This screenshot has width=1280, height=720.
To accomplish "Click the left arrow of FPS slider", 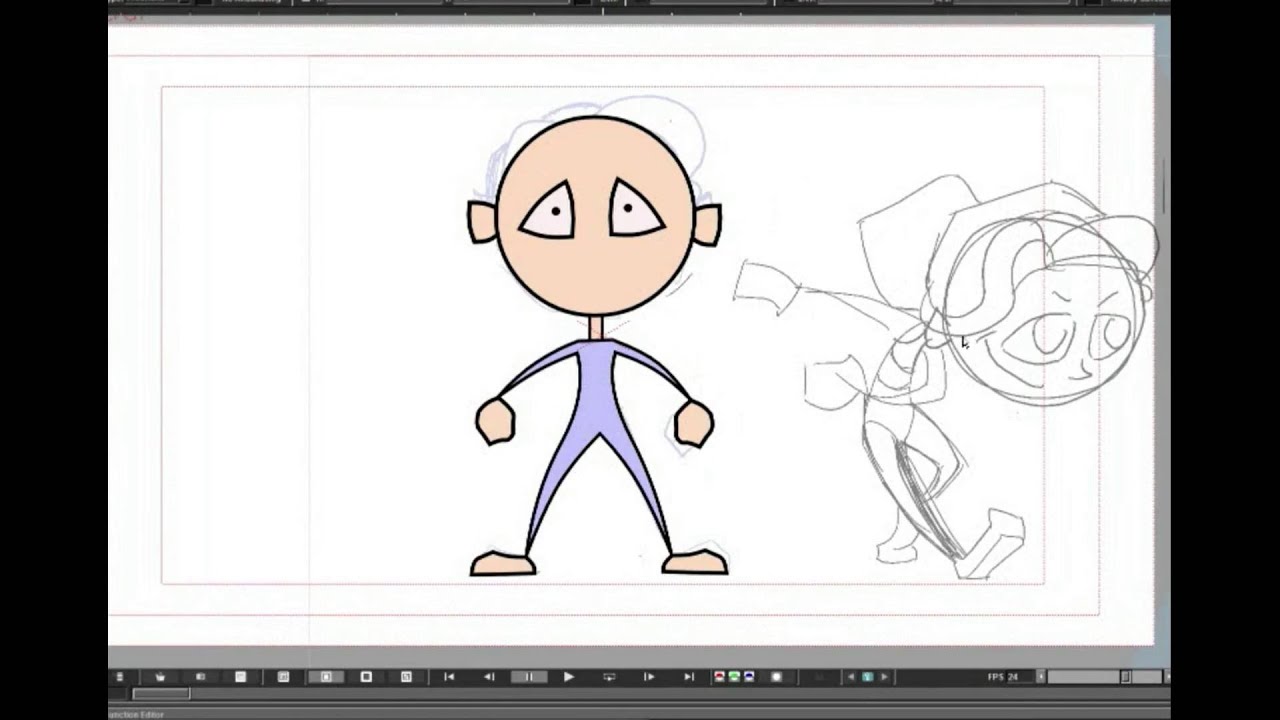I will [x=1041, y=677].
